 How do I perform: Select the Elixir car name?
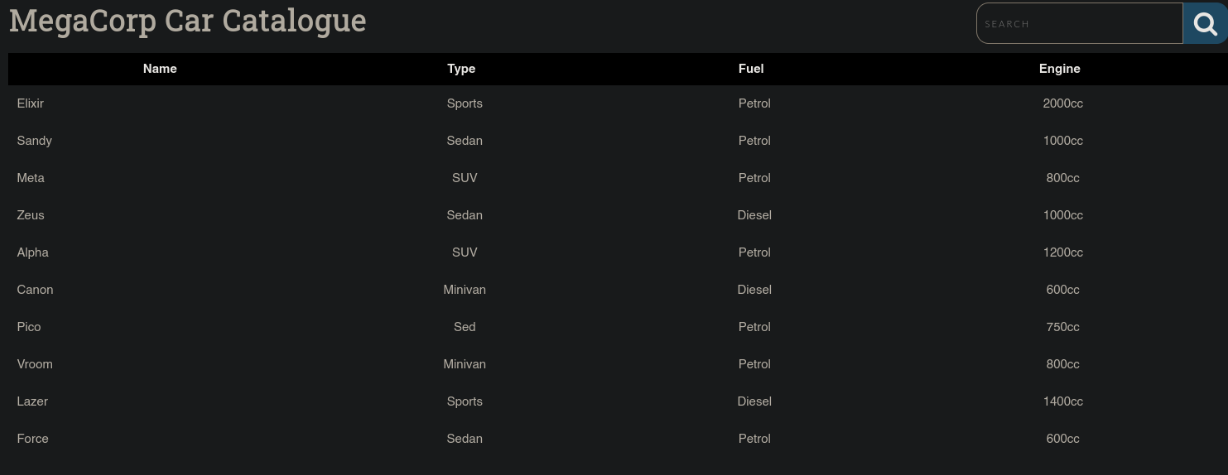point(30,104)
